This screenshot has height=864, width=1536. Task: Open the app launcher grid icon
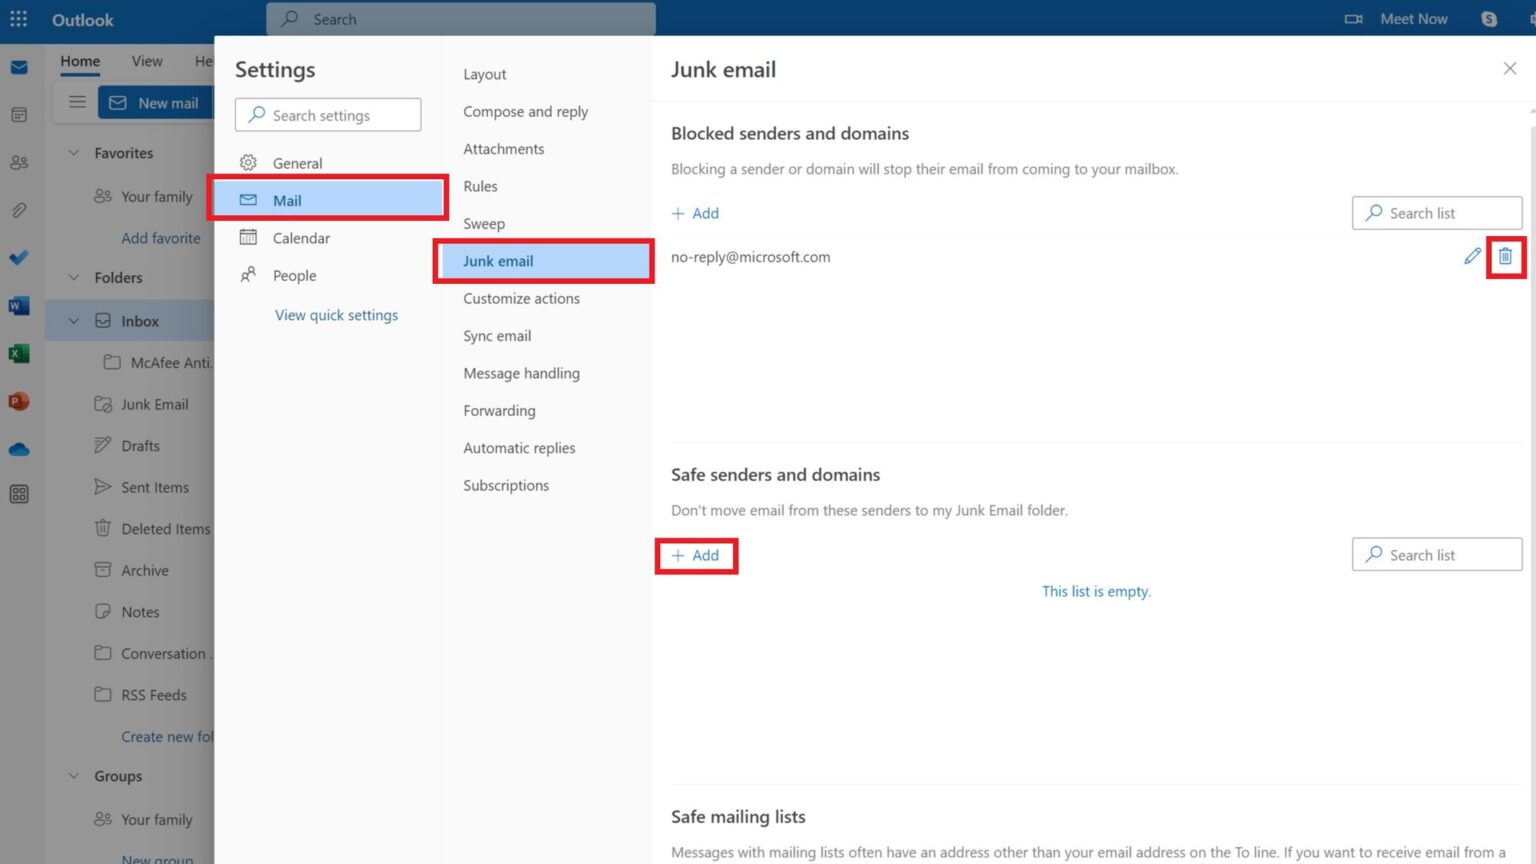18,19
